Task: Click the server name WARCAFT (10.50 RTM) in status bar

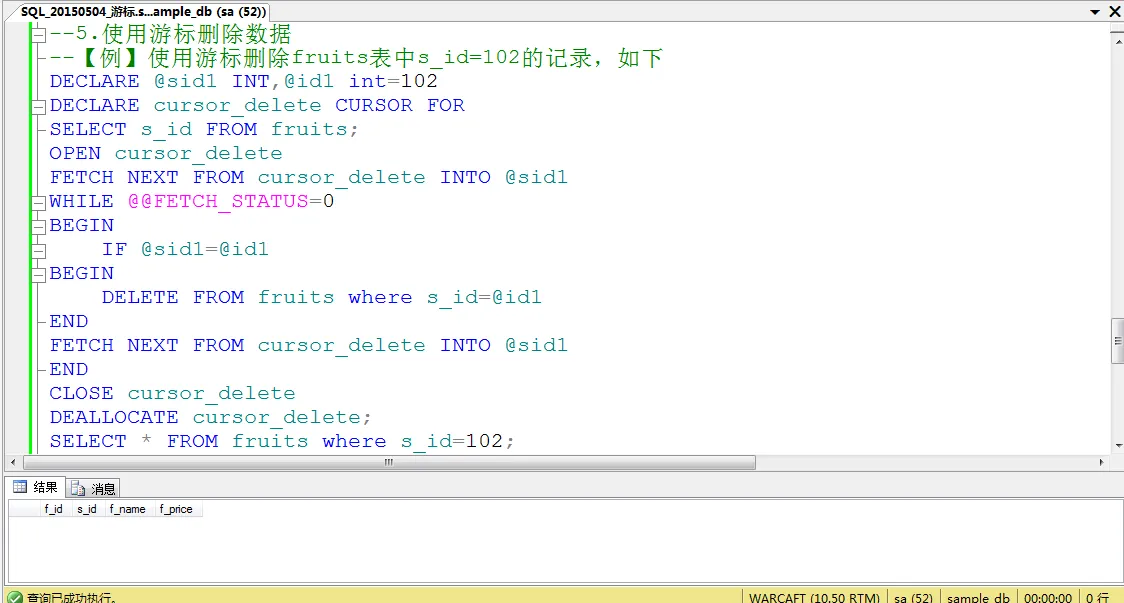Action: pyautogui.click(x=814, y=597)
